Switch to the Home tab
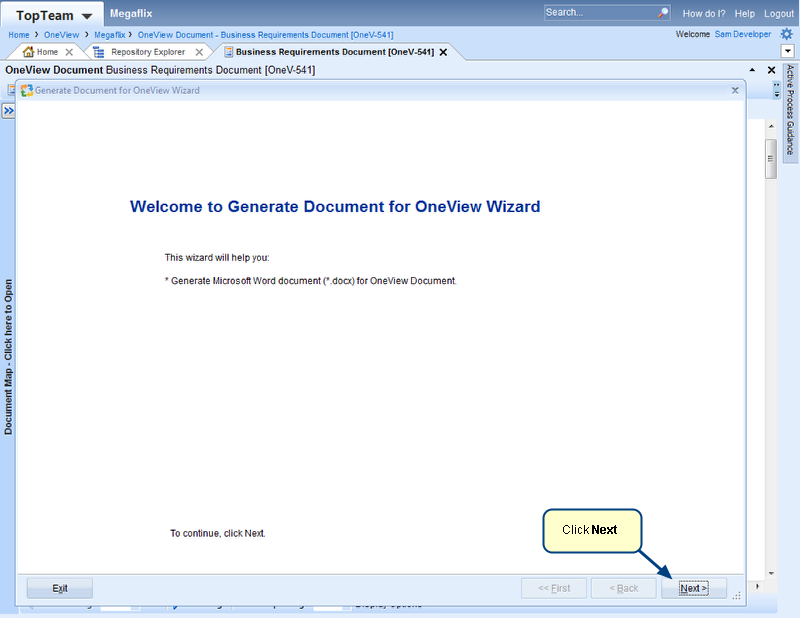Image resolution: width=800 pixels, height=618 pixels. point(47,52)
